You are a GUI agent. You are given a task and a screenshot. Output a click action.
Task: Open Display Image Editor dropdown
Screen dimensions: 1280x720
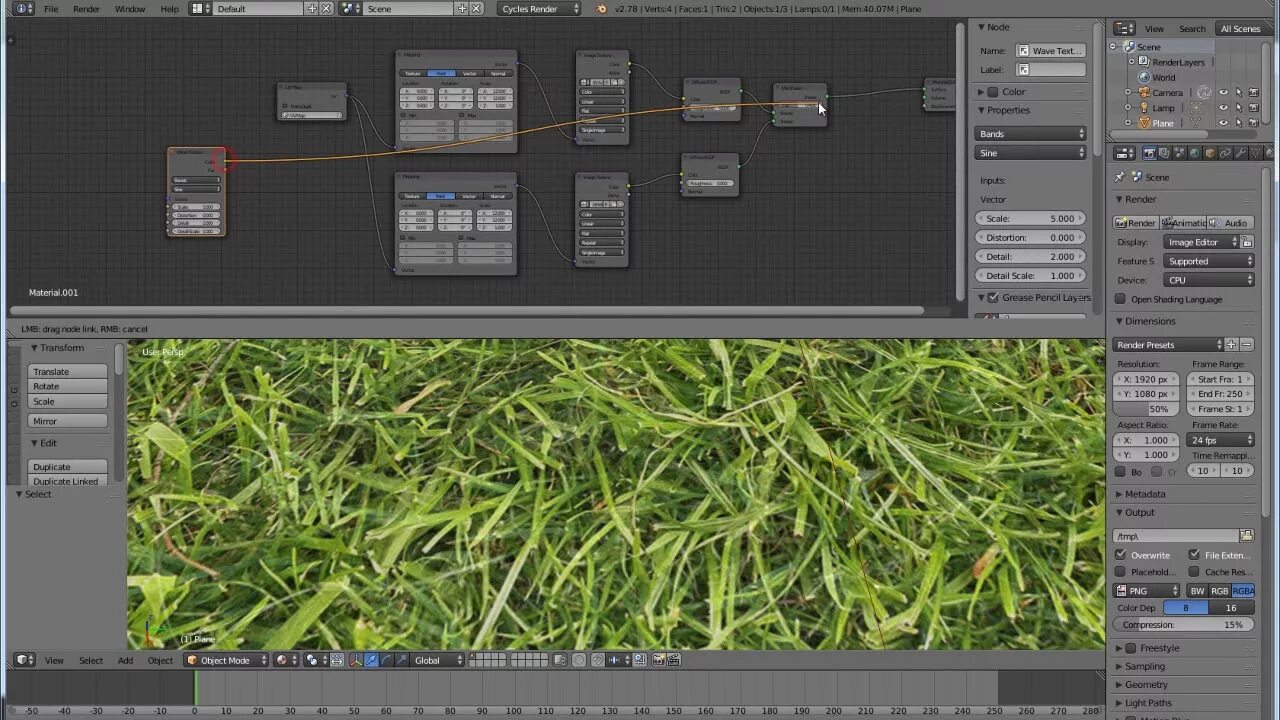click(x=1201, y=242)
